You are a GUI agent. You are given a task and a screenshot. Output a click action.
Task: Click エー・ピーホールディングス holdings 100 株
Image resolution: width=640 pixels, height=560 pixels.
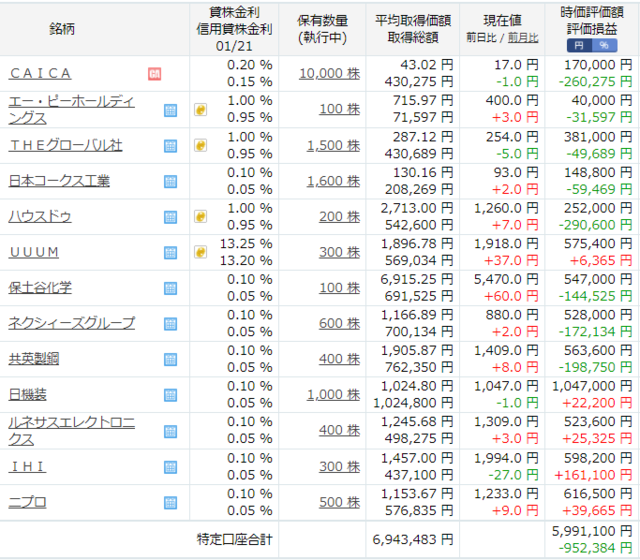click(x=340, y=109)
